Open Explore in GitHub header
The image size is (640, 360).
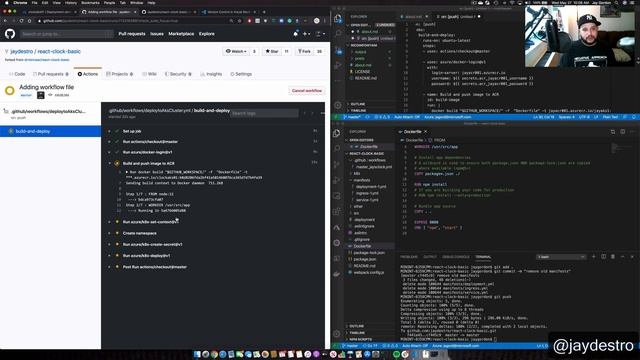(x=207, y=34)
